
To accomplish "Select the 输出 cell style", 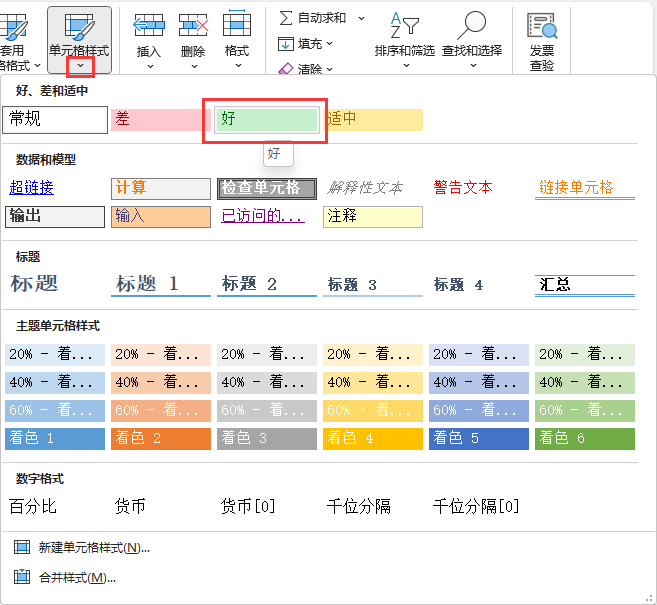I will (x=55, y=217).
